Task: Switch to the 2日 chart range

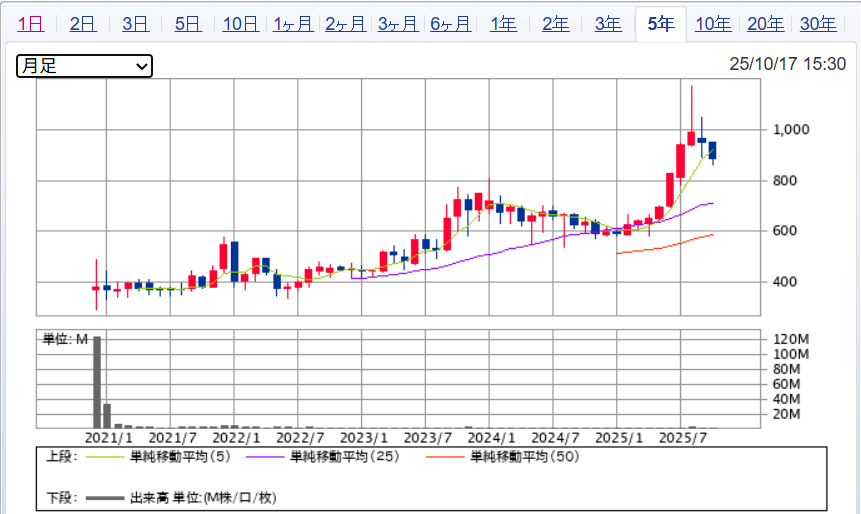Action: click(83, 24)
